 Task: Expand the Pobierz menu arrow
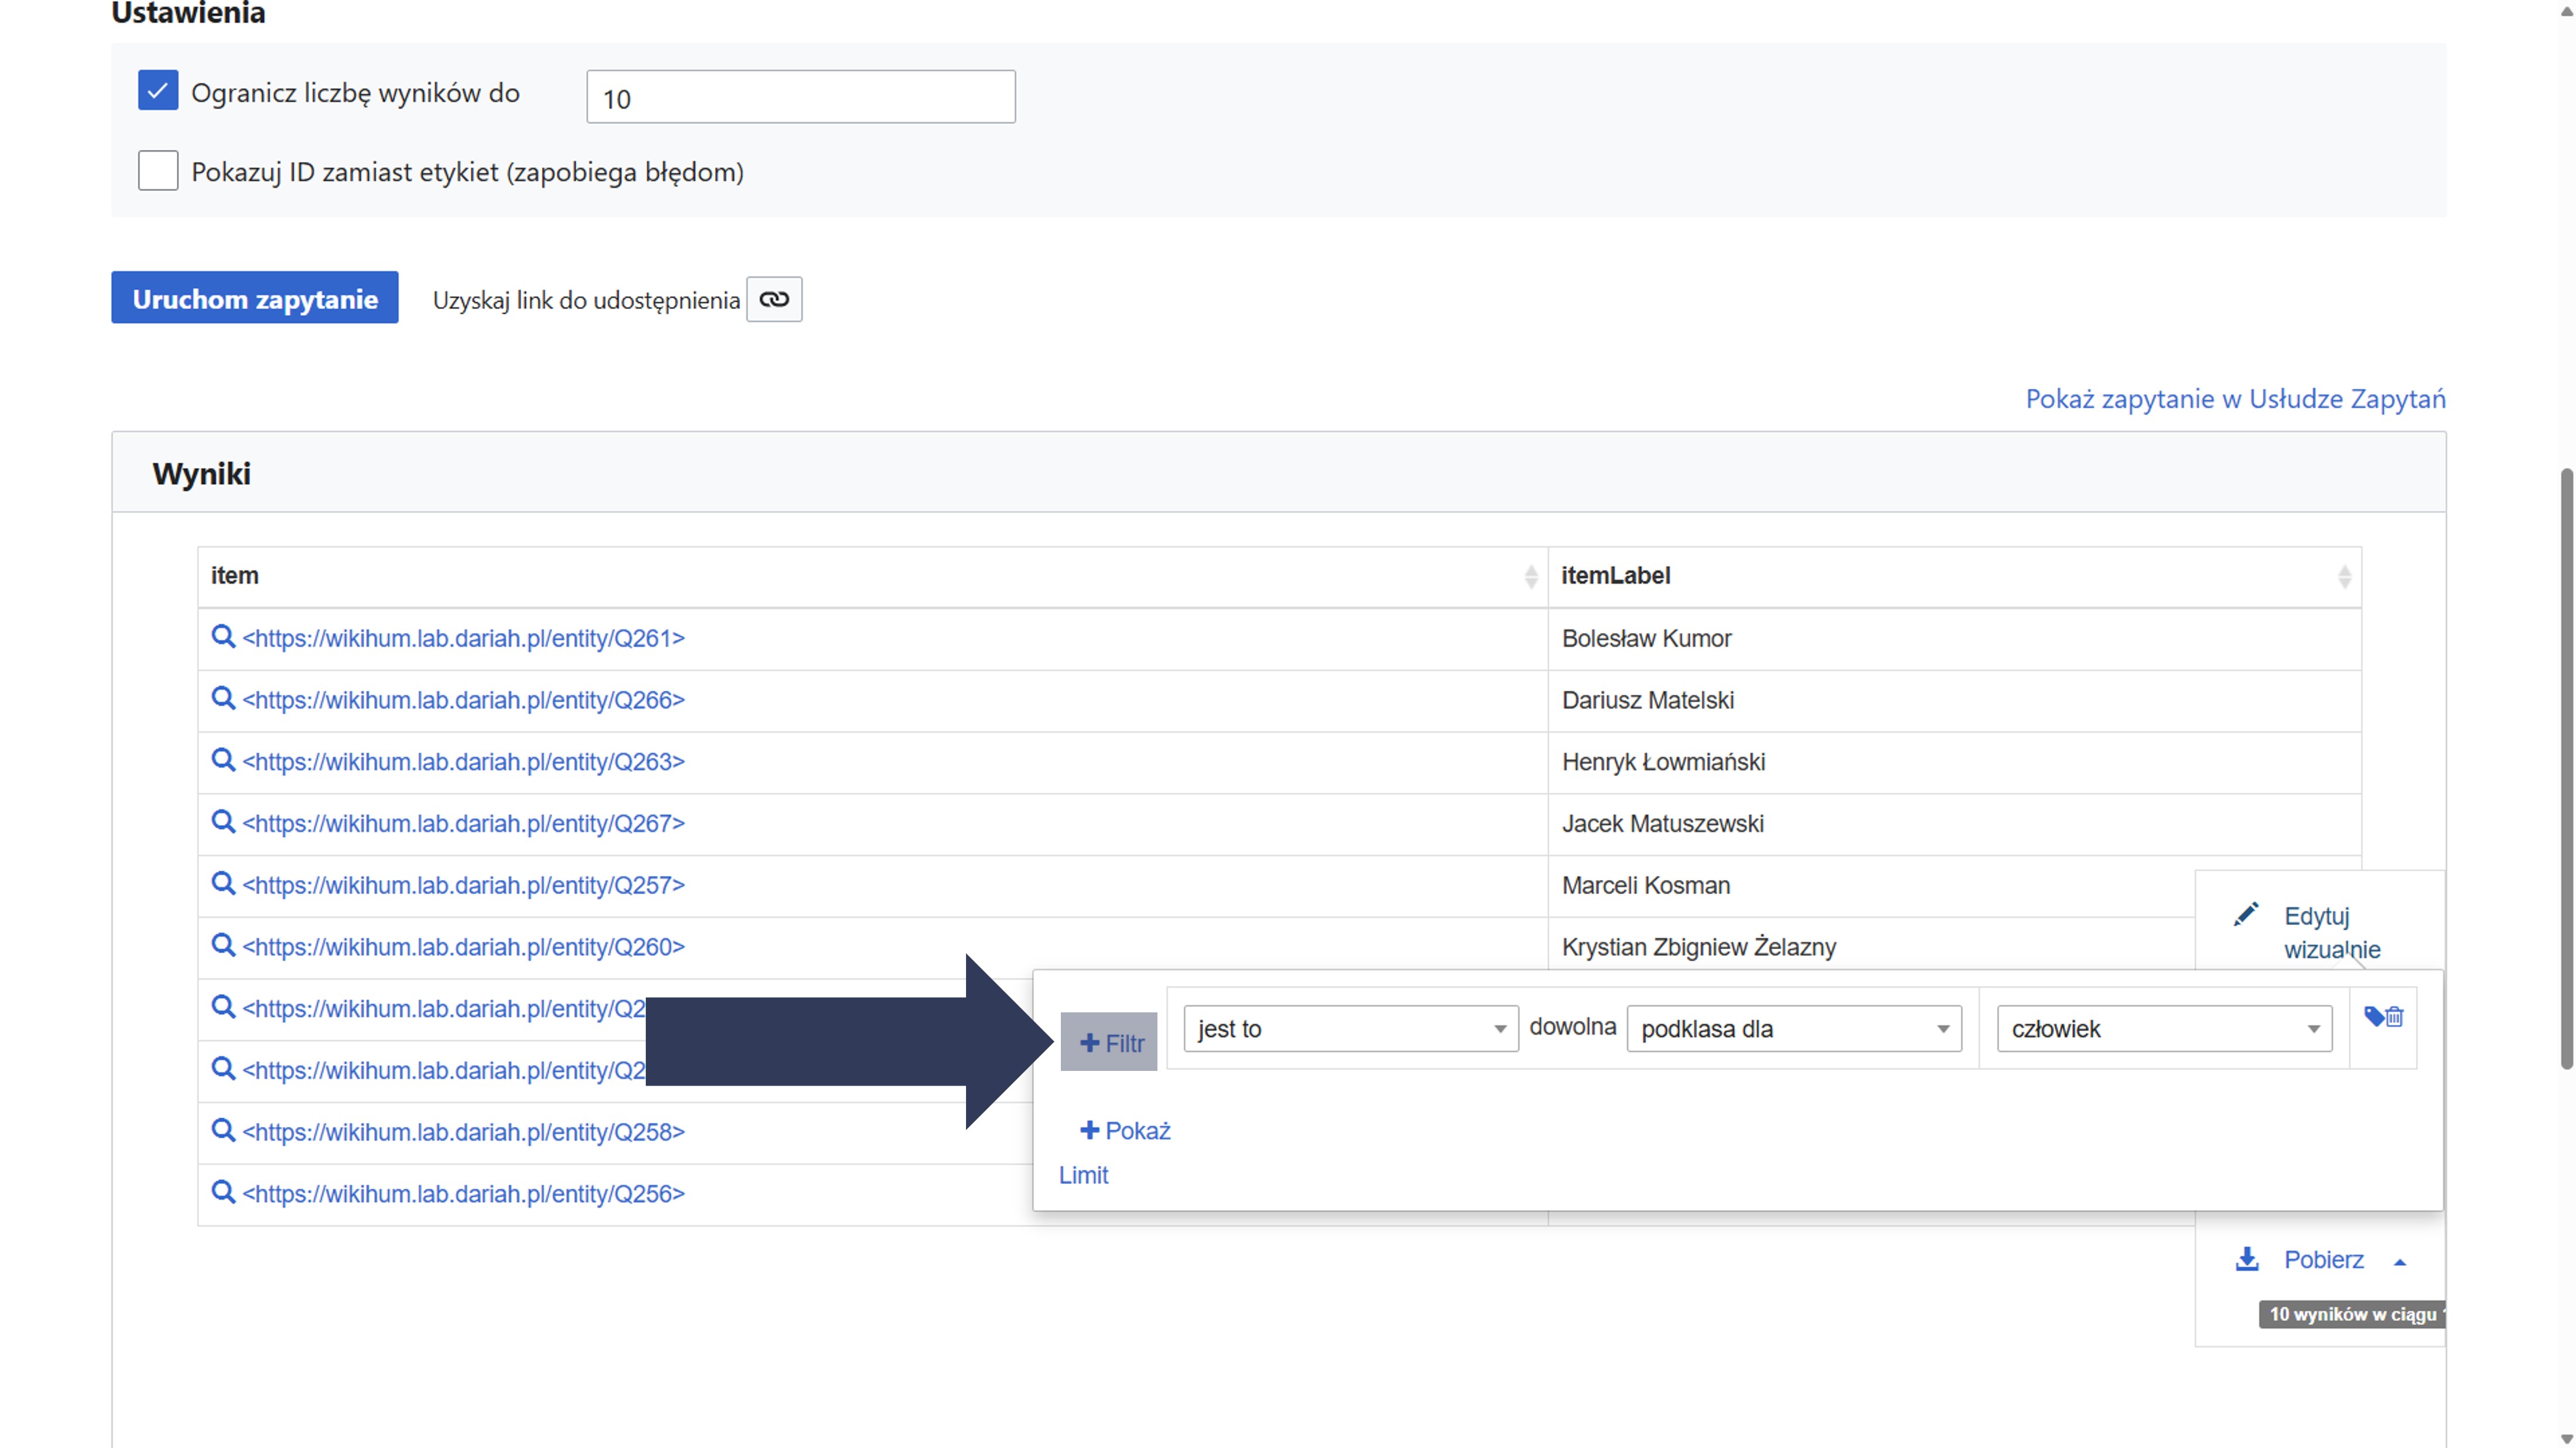2400,1262
